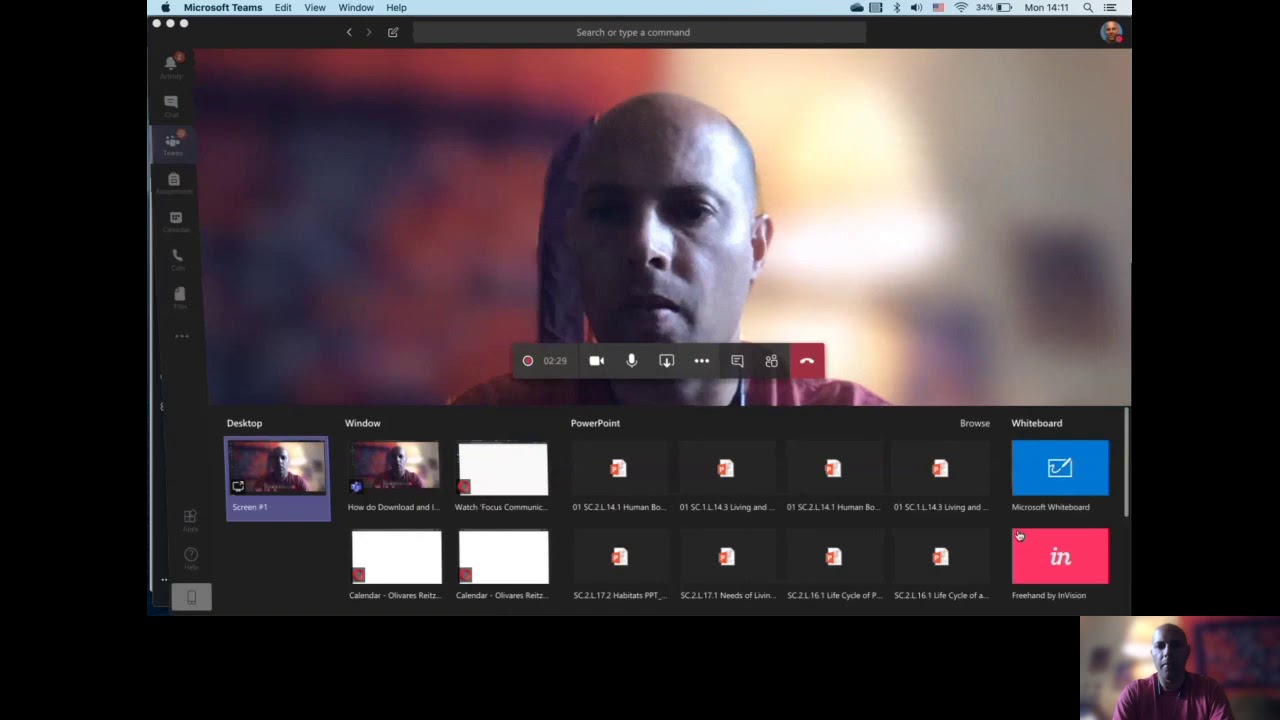Open the Calendar in sidebar
This screenshot has height=720, width=1280.
pyautogui.click(x=176, y=221)
